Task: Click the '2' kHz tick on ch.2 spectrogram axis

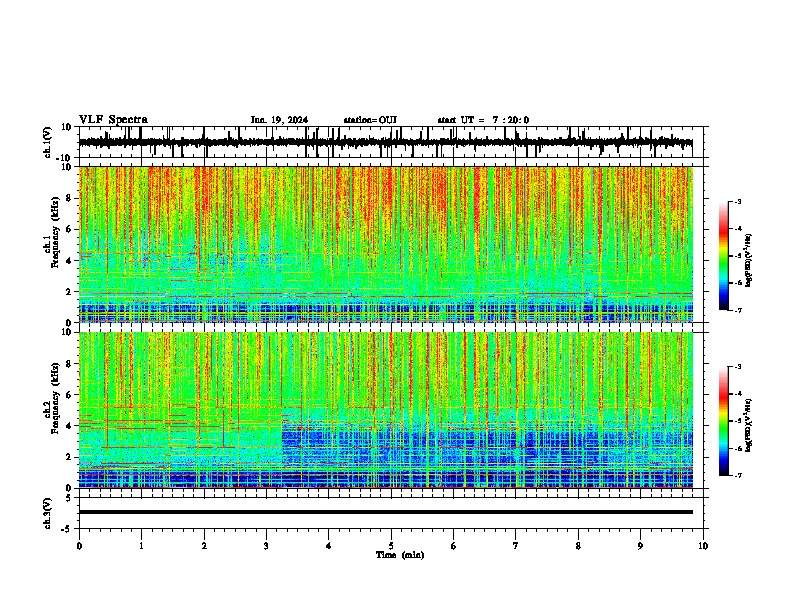Action: point(70,457)
